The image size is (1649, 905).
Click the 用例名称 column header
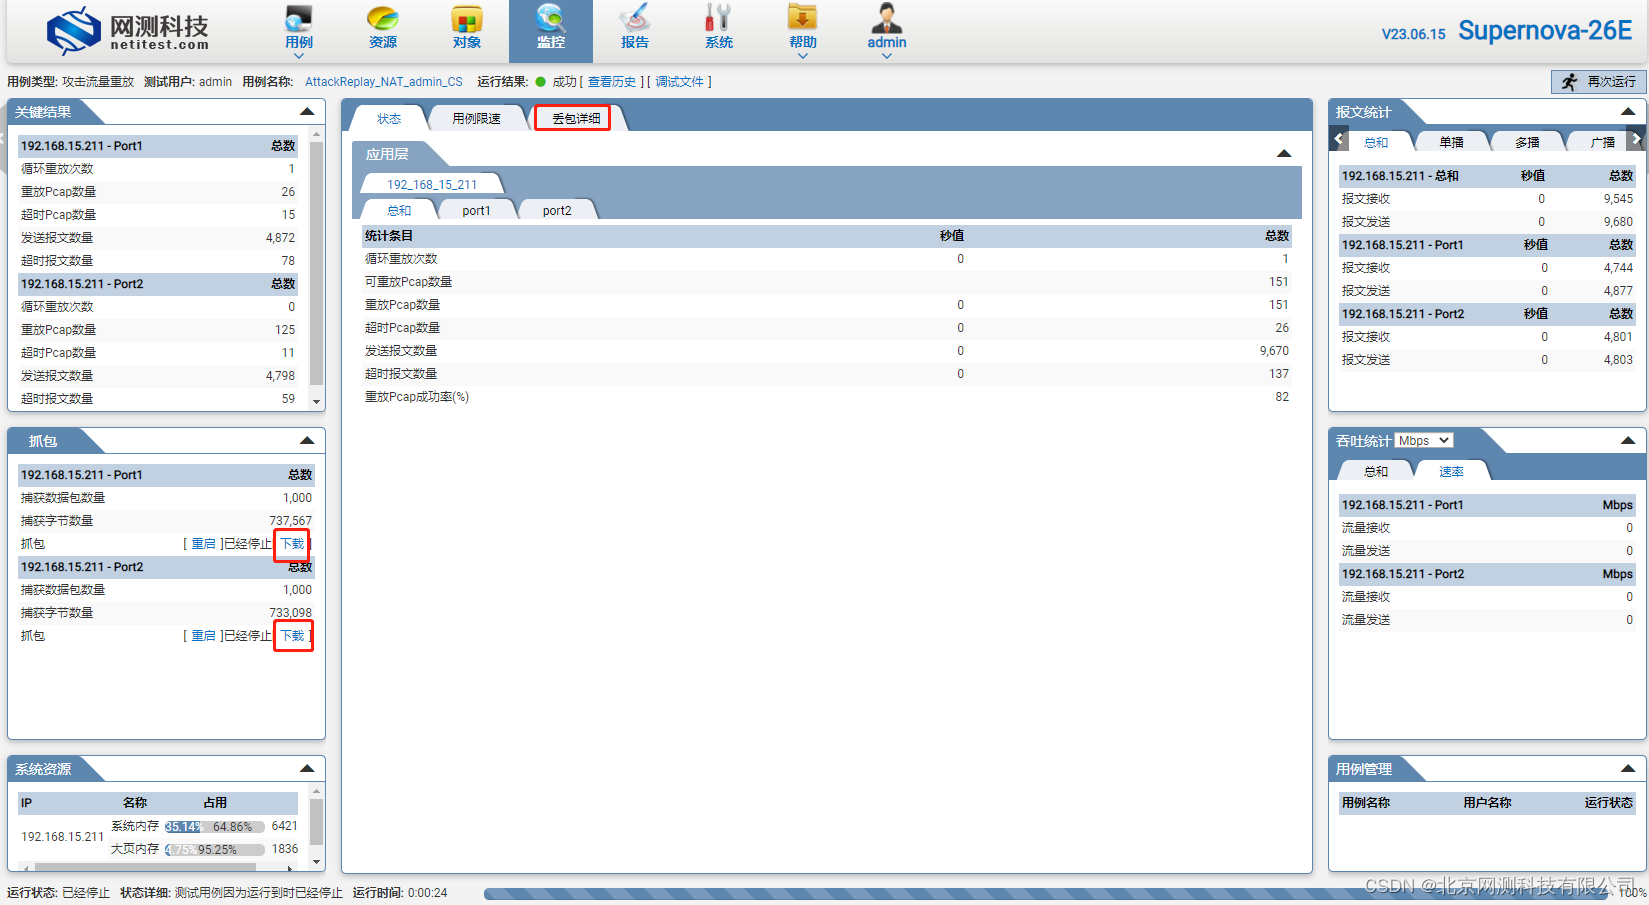click(1366, 803)
